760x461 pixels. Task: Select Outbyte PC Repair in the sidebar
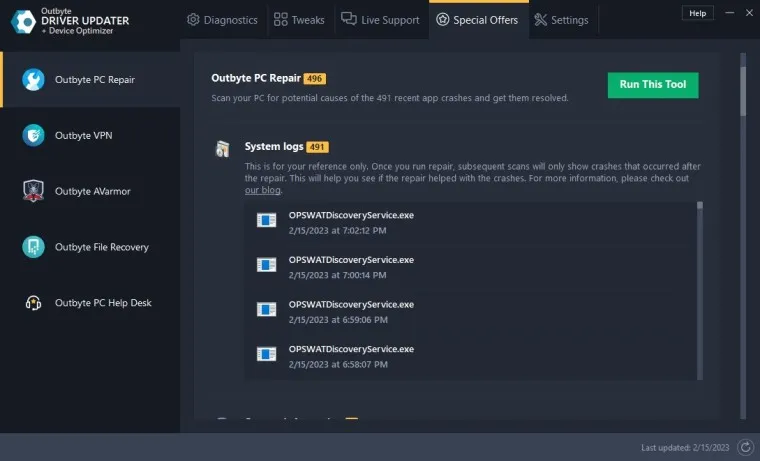click(91, 79)
